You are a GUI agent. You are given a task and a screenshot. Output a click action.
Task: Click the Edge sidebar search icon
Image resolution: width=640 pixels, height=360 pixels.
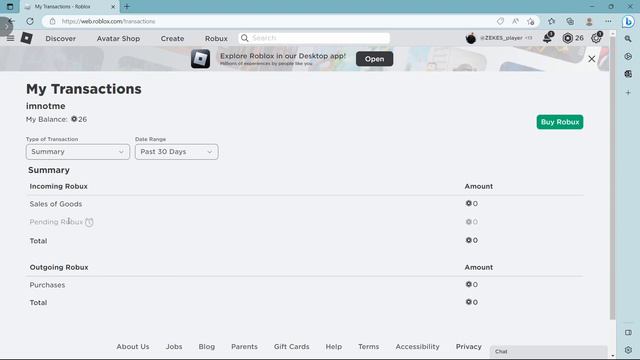(628, 39)
